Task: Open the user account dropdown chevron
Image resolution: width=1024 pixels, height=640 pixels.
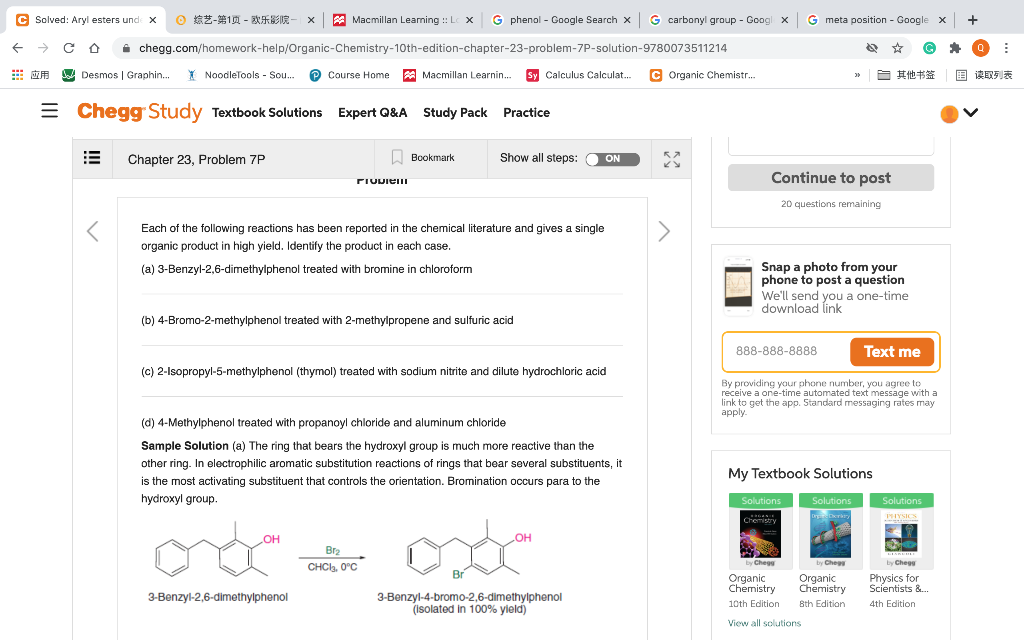Action: (x=971, y=113)
